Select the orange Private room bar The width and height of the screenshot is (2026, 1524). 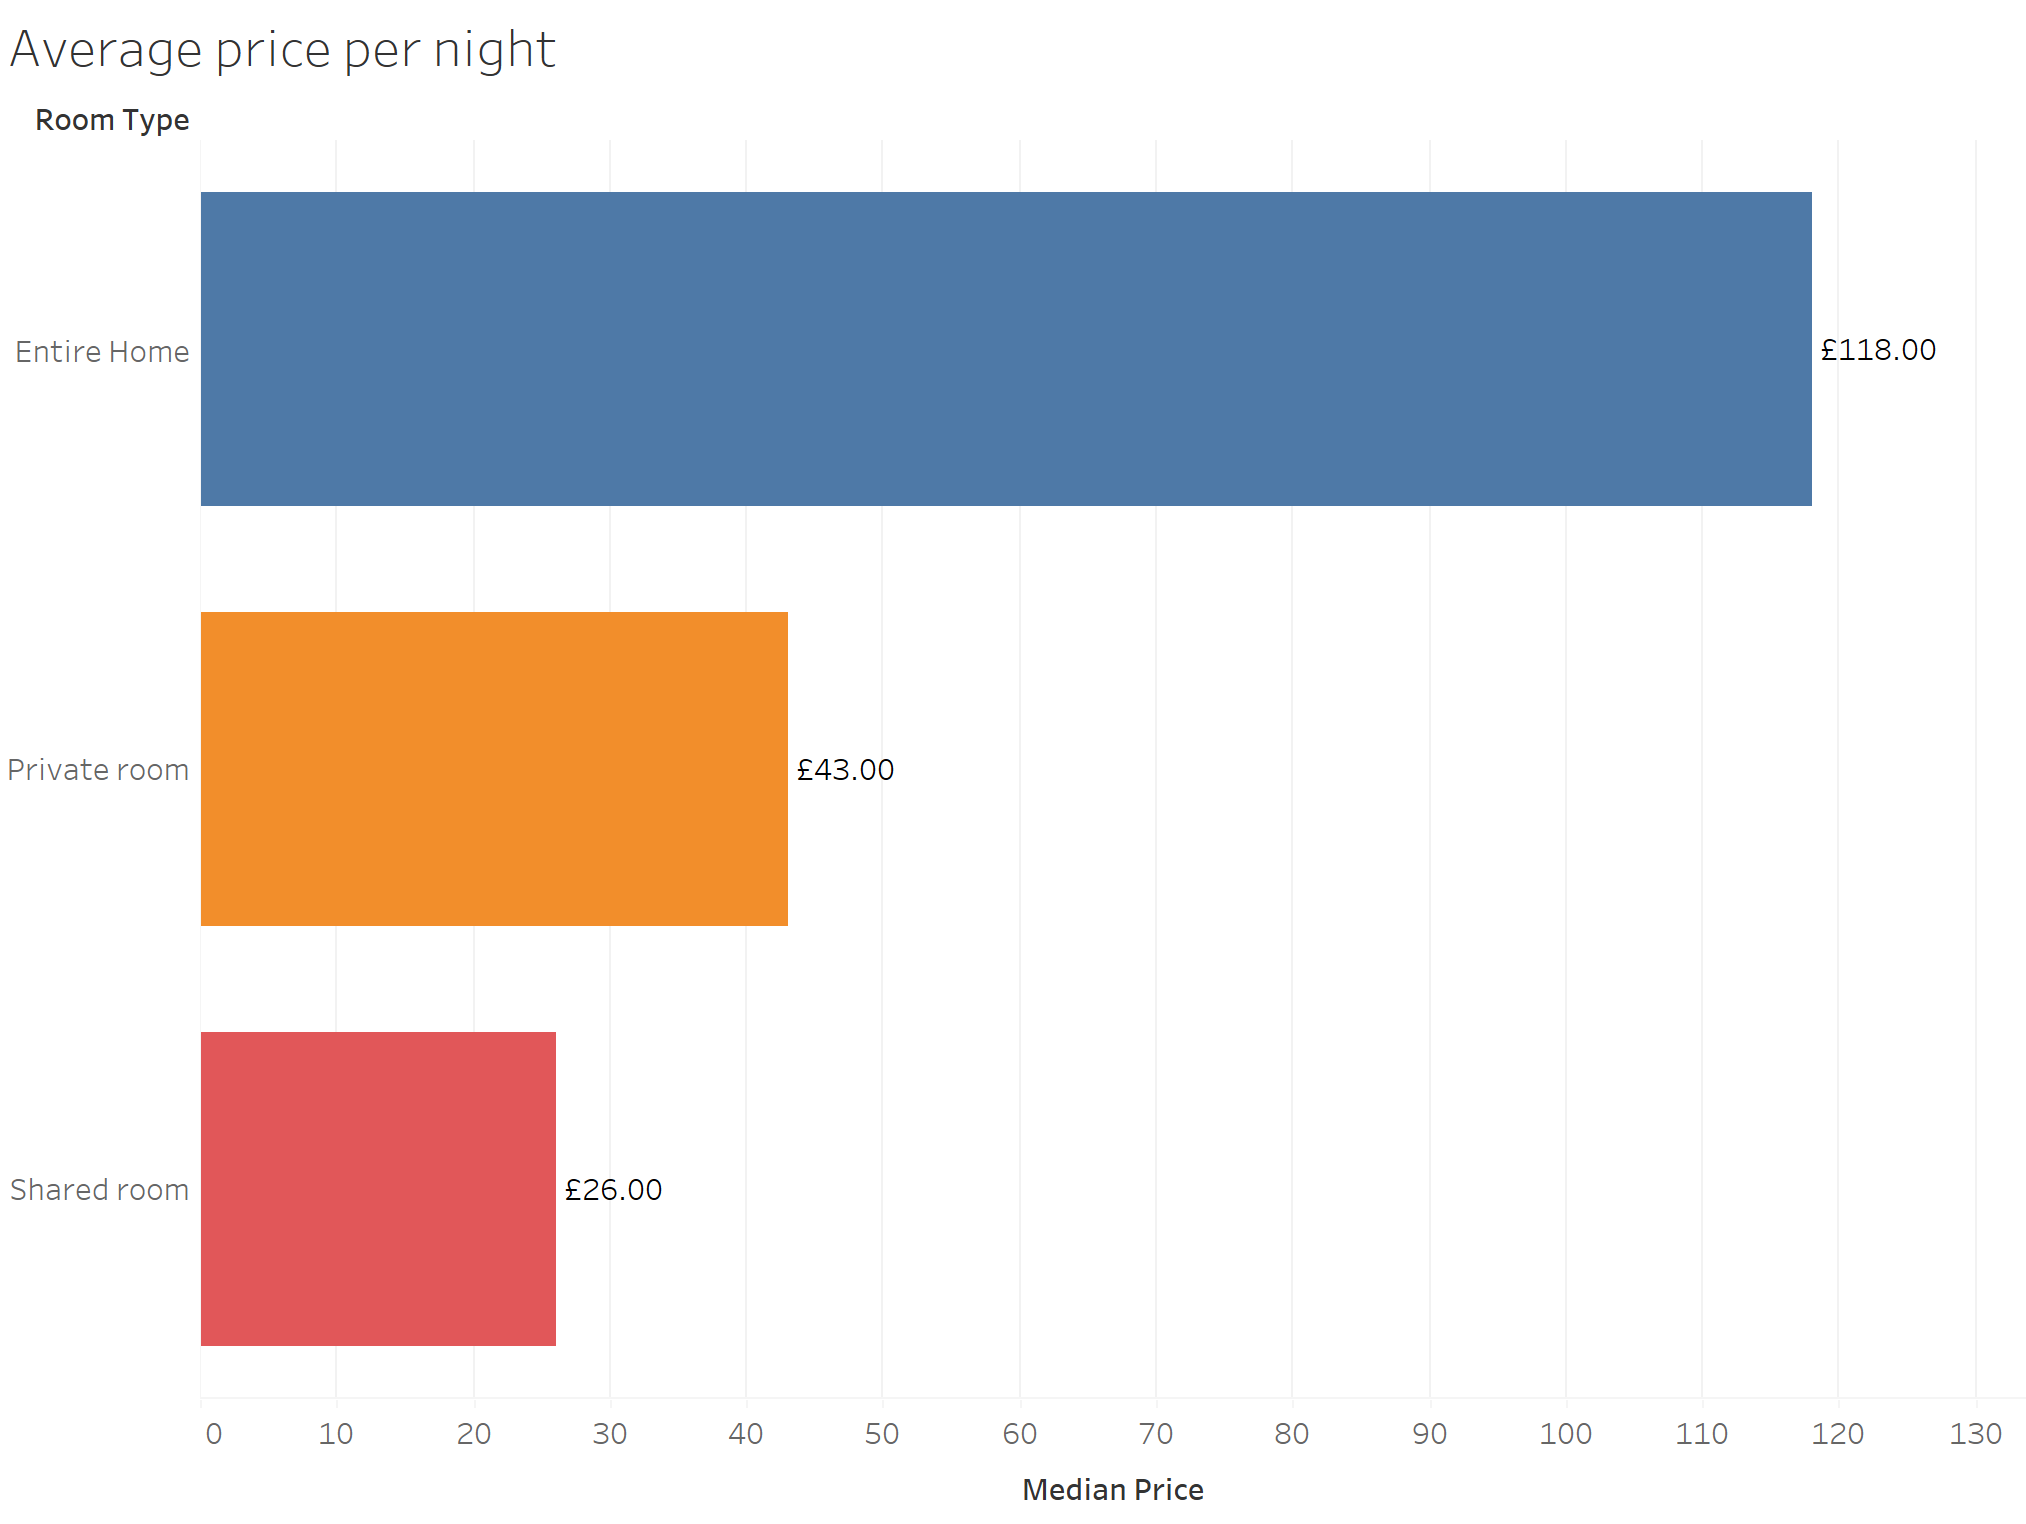[x=494, y=769]
